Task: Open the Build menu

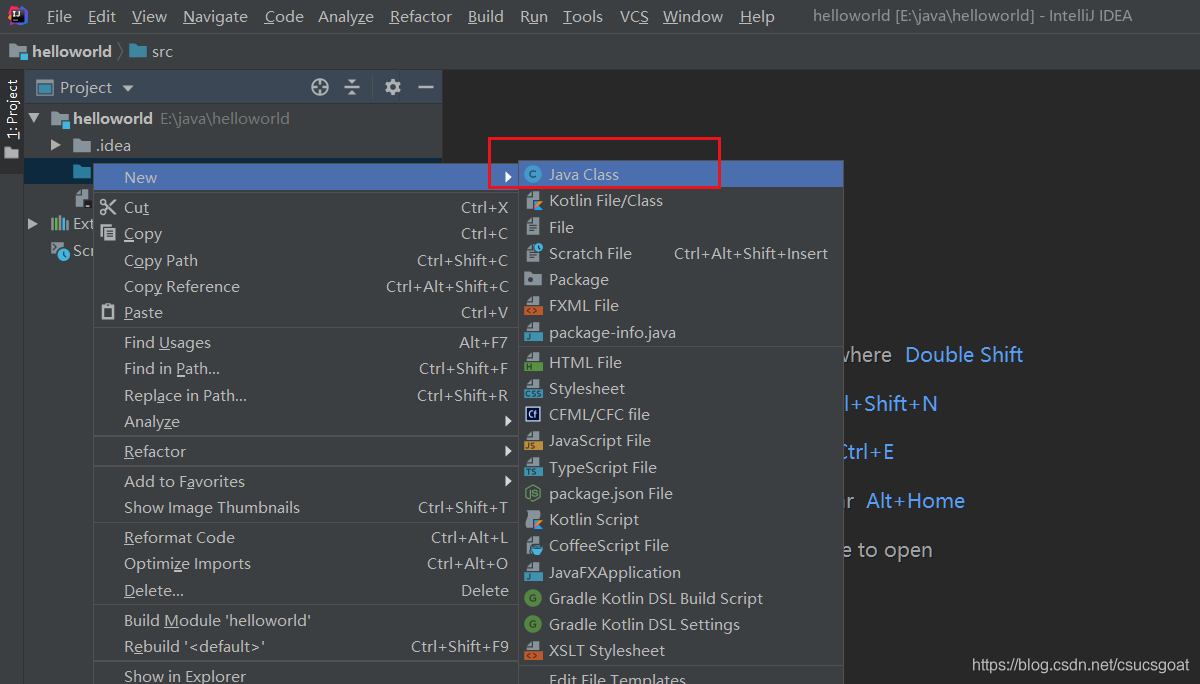Action: click(x=486, y=17)
